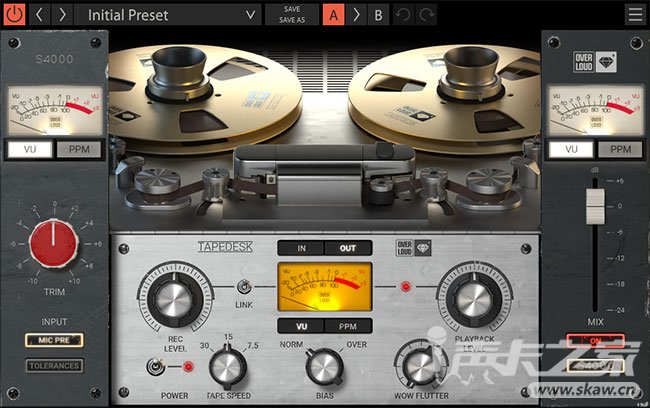Toggle the orange plugin power/bypass button
This screenshot has height=408, width=650.
14,15
